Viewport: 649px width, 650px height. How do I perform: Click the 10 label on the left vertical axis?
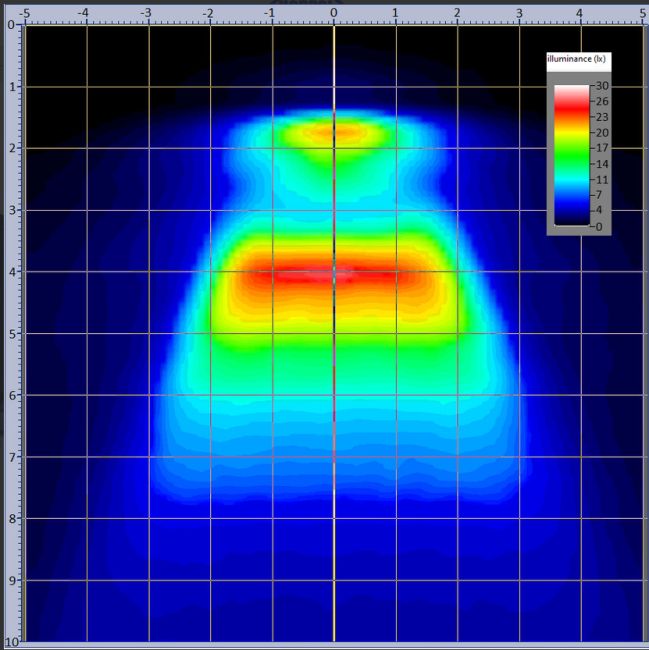(x=9, y=641)
